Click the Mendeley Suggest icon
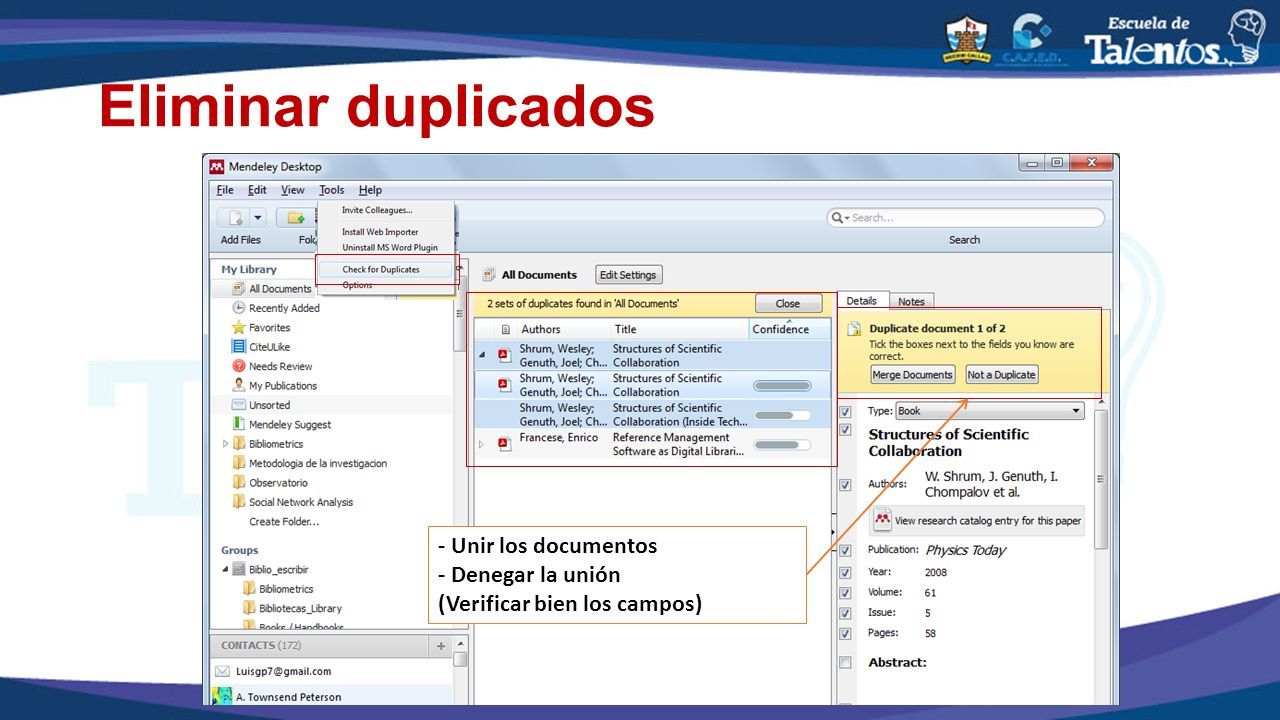Image resolution: width=1280 pixels, height=720 pixels. [239, 424]
